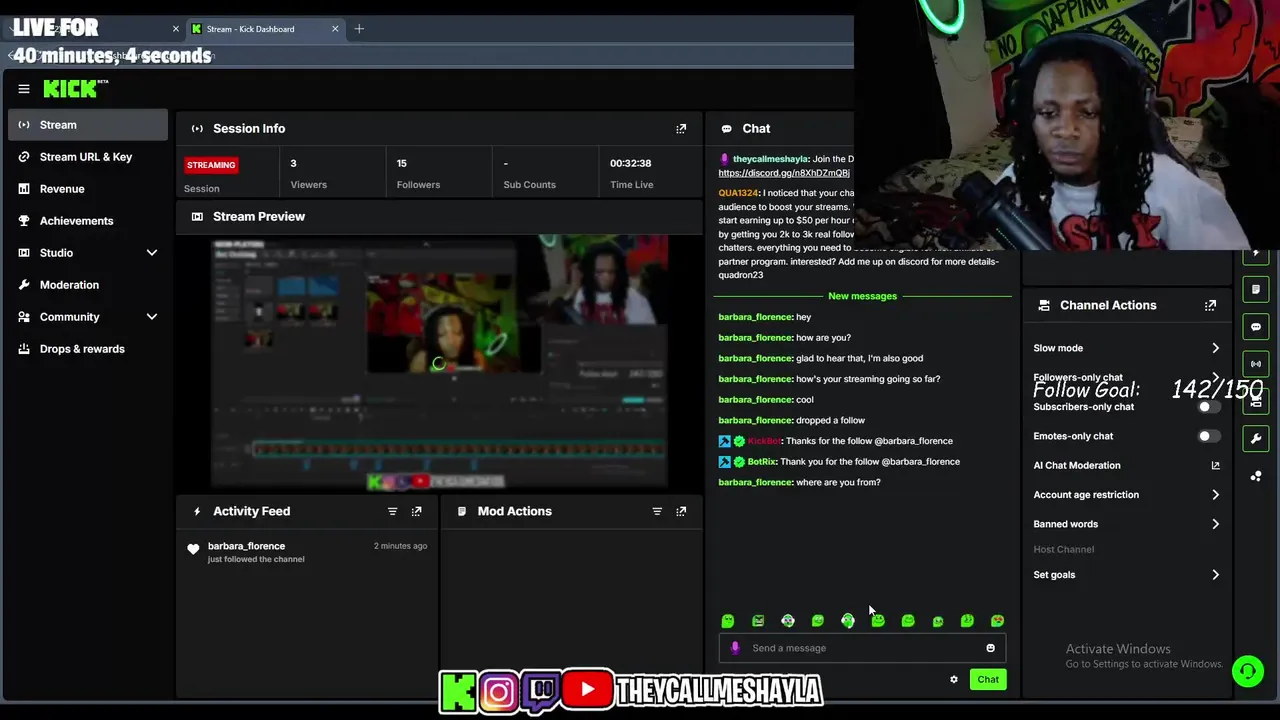Viewport: 1280px width, 720px height.
Task: Open Drops & rewards page
Action: point(88,349)
